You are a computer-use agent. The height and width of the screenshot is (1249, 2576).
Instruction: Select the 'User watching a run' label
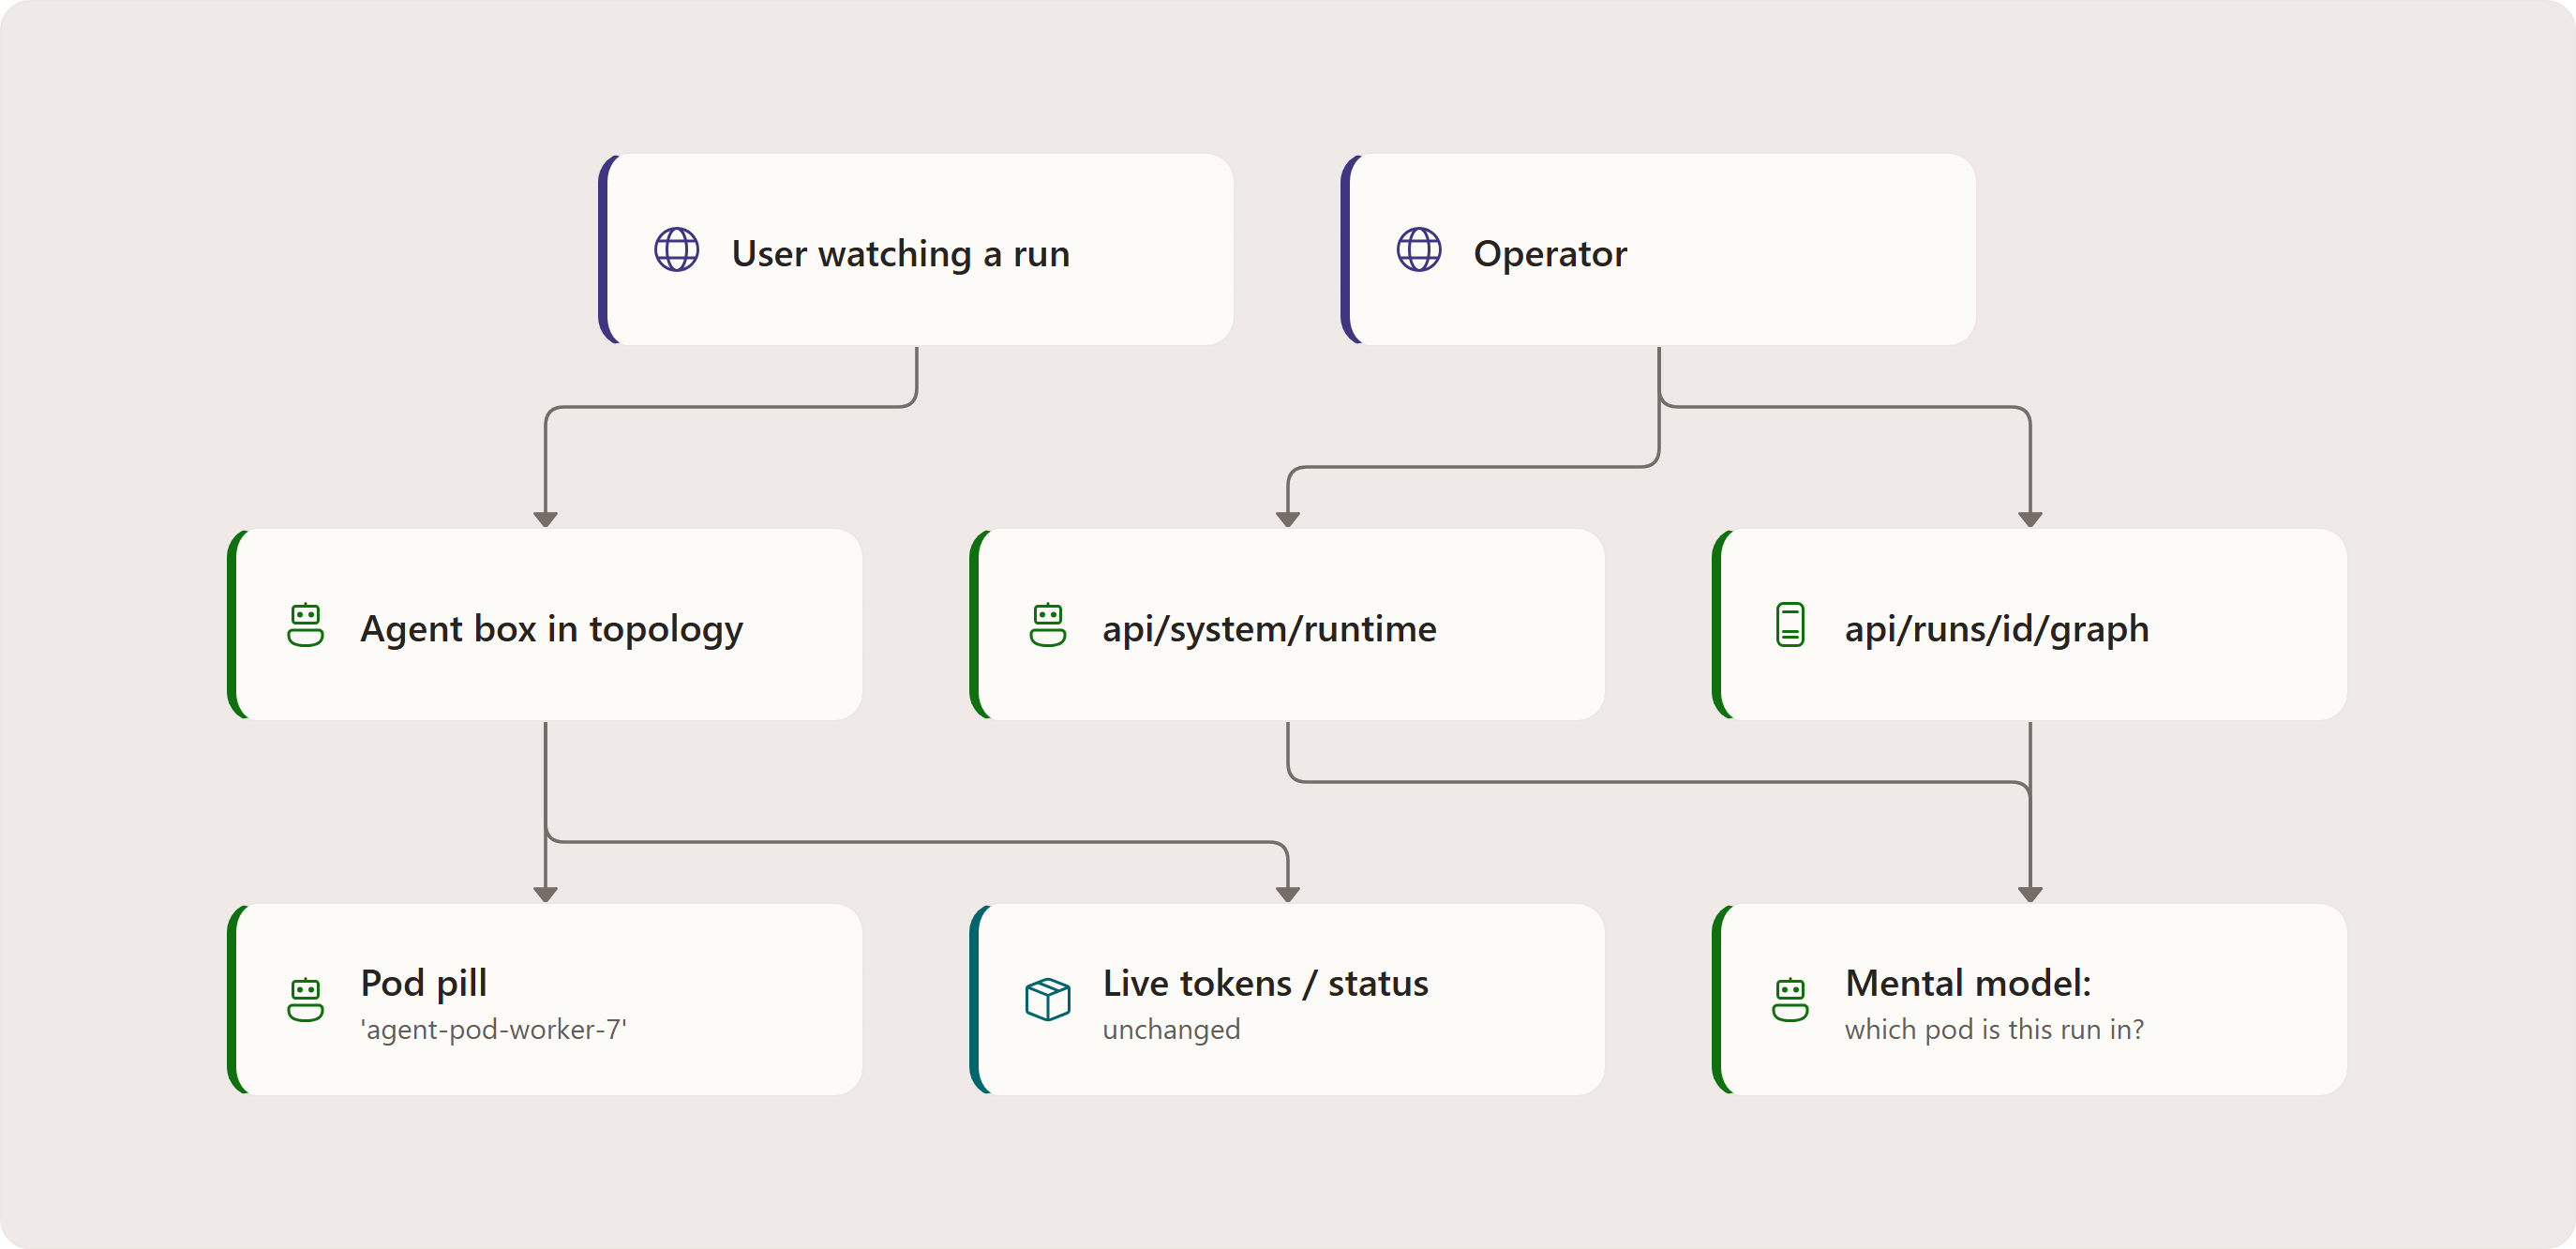pyautogui.click(x=900, y=254)
